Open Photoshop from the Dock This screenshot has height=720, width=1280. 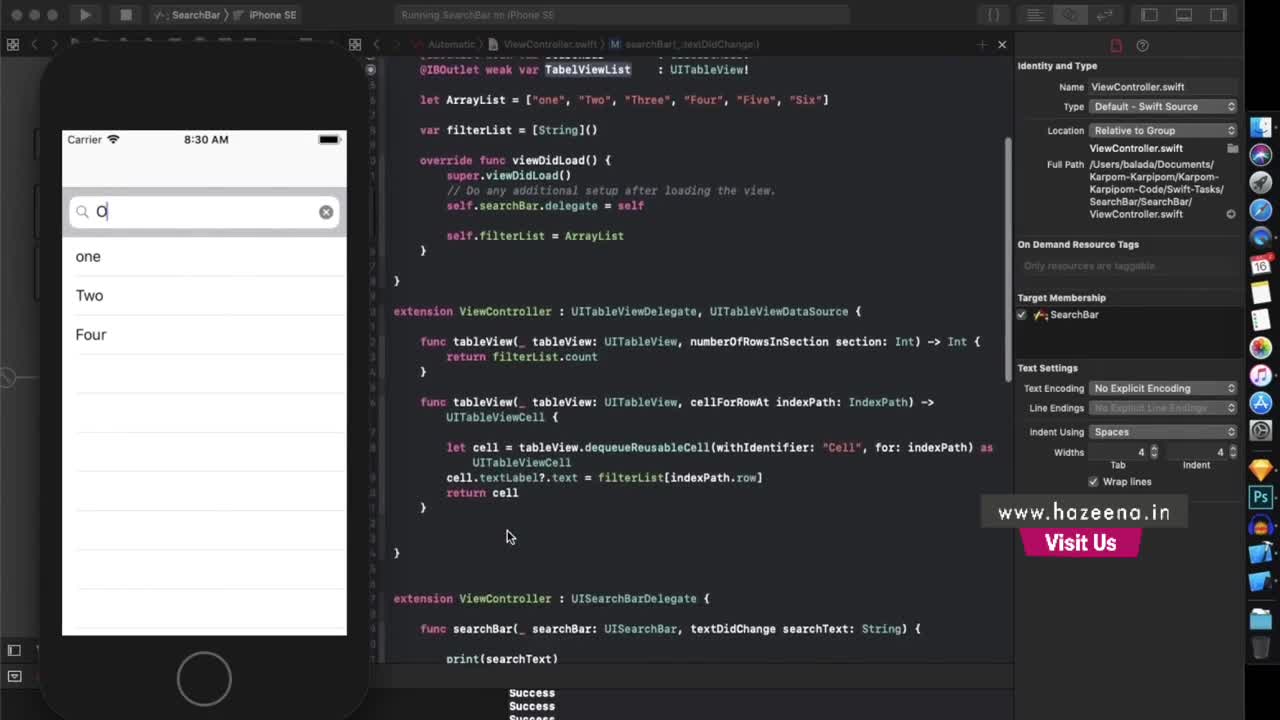1261,497
